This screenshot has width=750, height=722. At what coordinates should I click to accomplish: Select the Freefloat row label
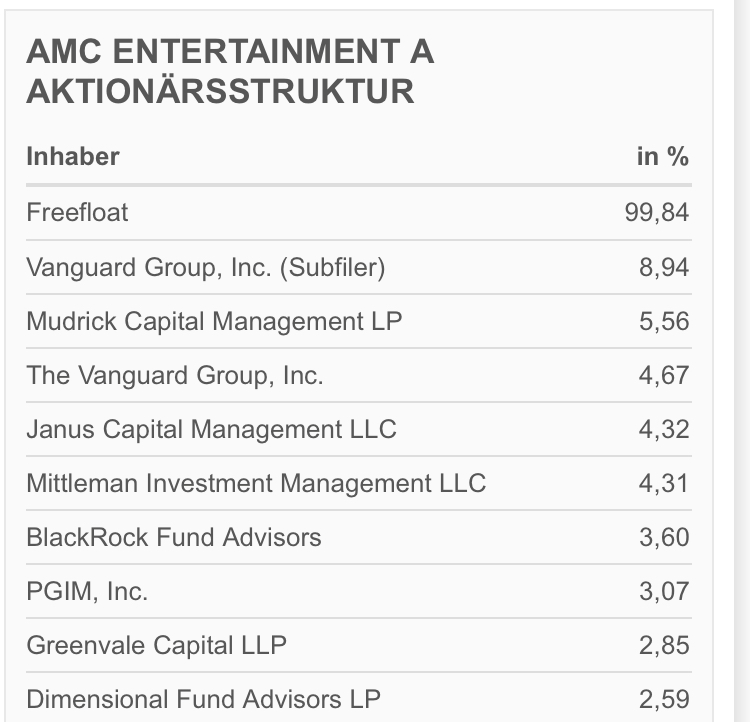77,213
